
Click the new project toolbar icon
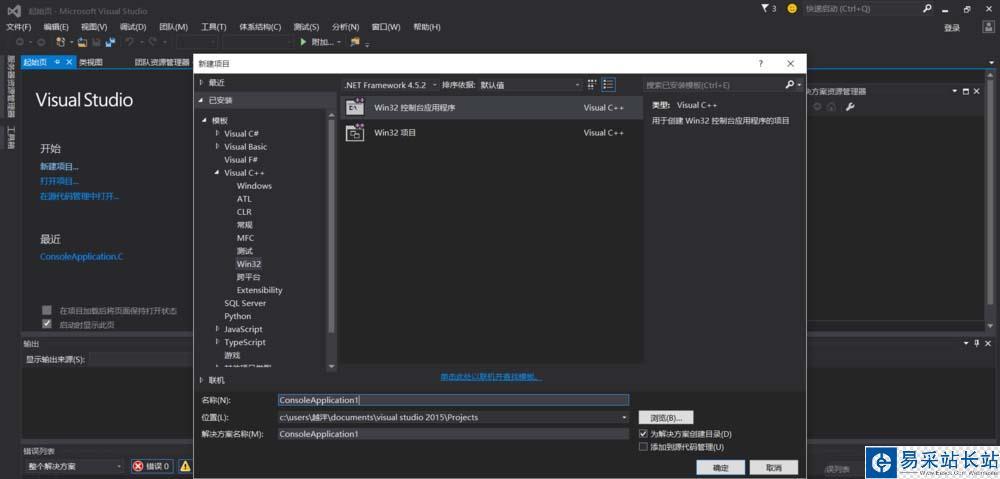coord(61,42)
